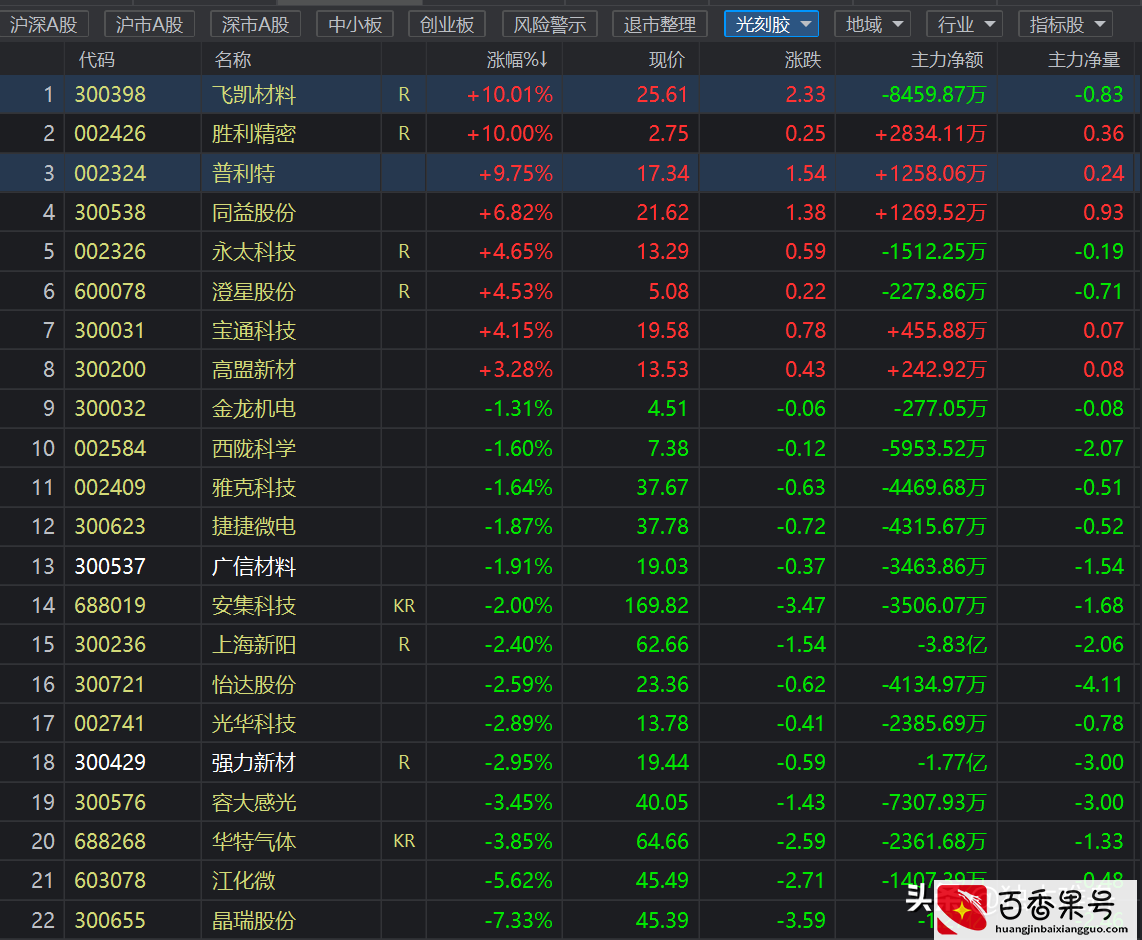Expand the 地域 dropdown
1142x940 pixels.
[873, 24]
